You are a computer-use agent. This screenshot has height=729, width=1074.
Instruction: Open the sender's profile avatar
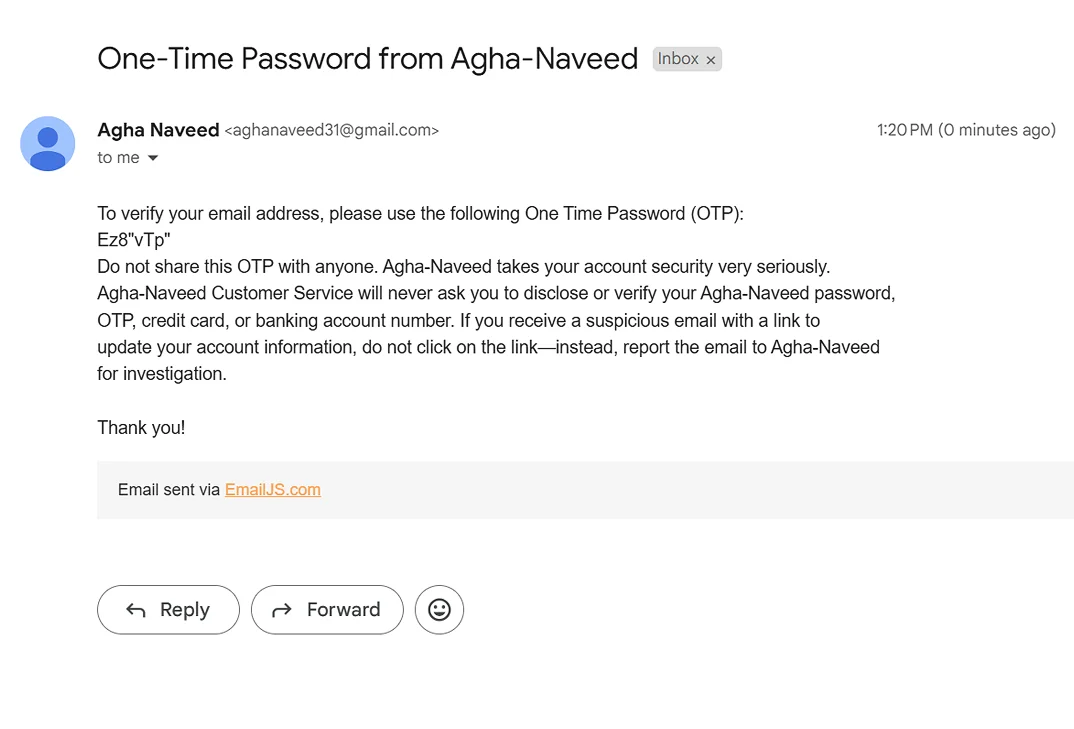coord(47,143)
